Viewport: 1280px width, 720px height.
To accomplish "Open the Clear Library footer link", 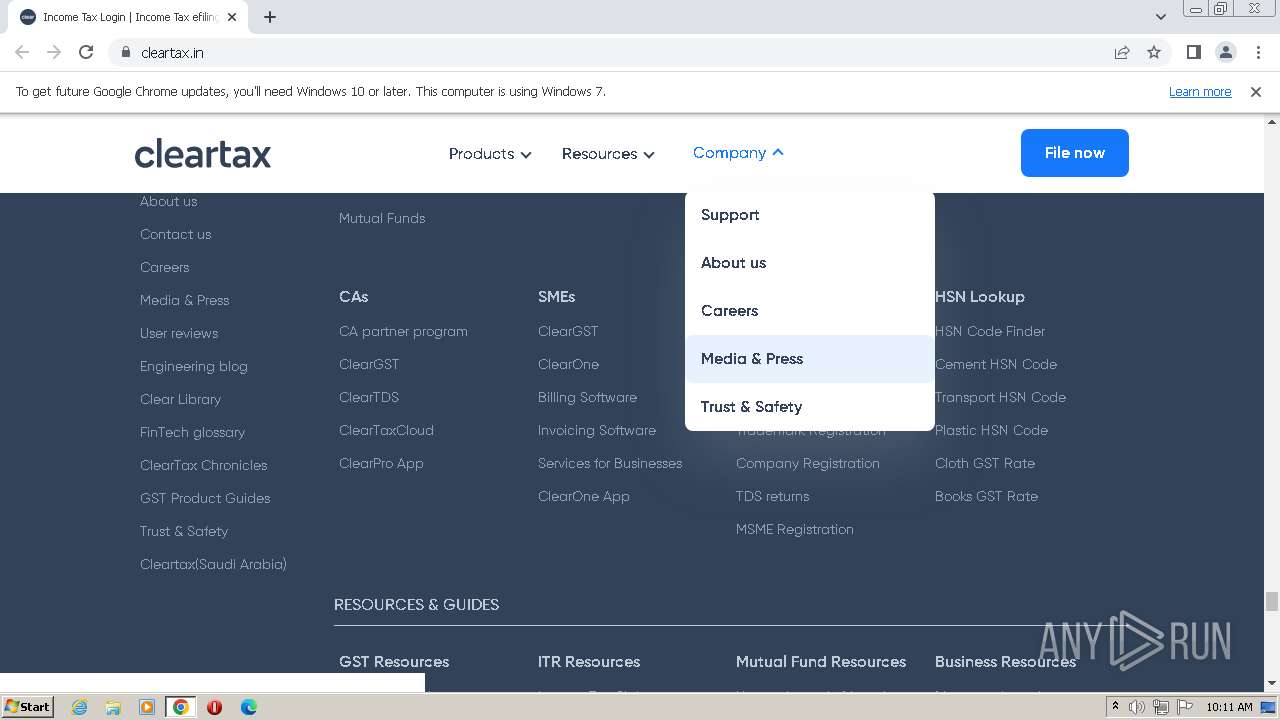I will (181, 399).
